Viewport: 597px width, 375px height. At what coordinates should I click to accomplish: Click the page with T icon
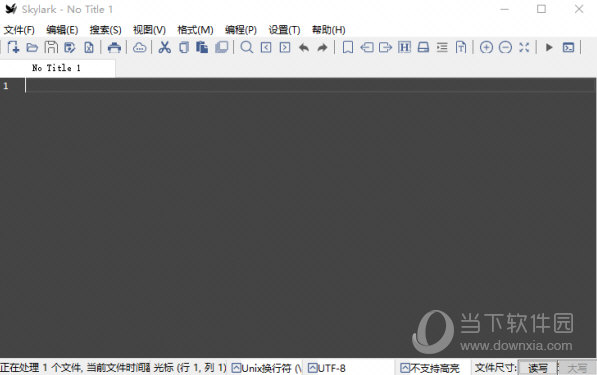461,47
